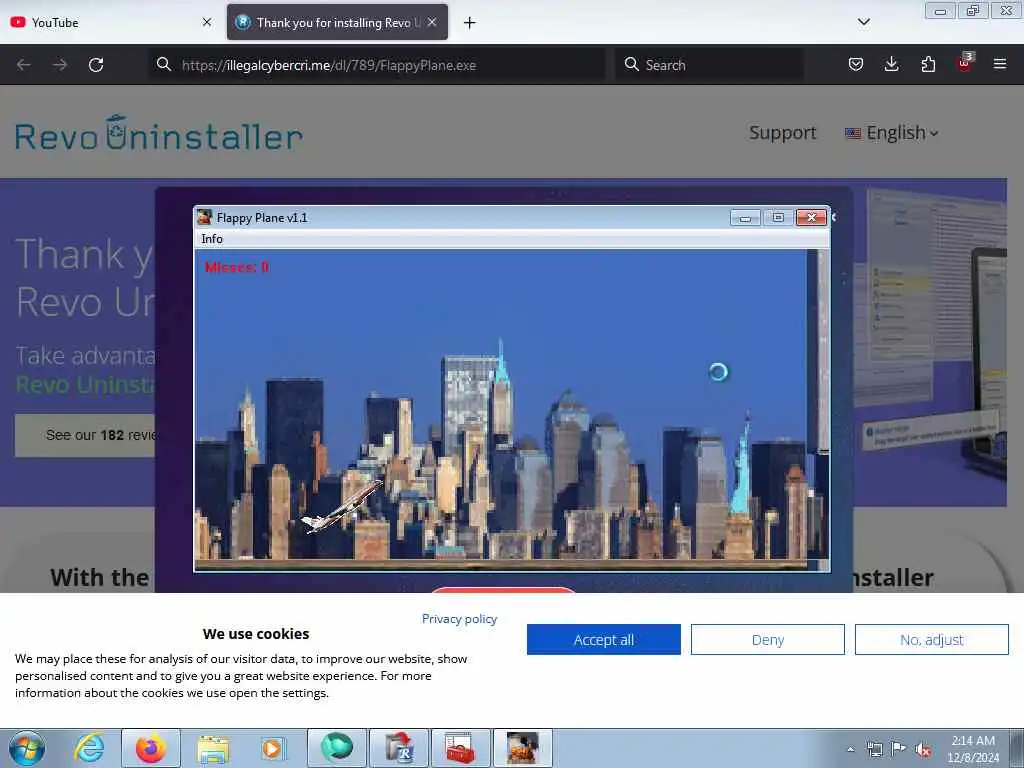Reload the current page
1024x768 pixels.
pos(96,65)
